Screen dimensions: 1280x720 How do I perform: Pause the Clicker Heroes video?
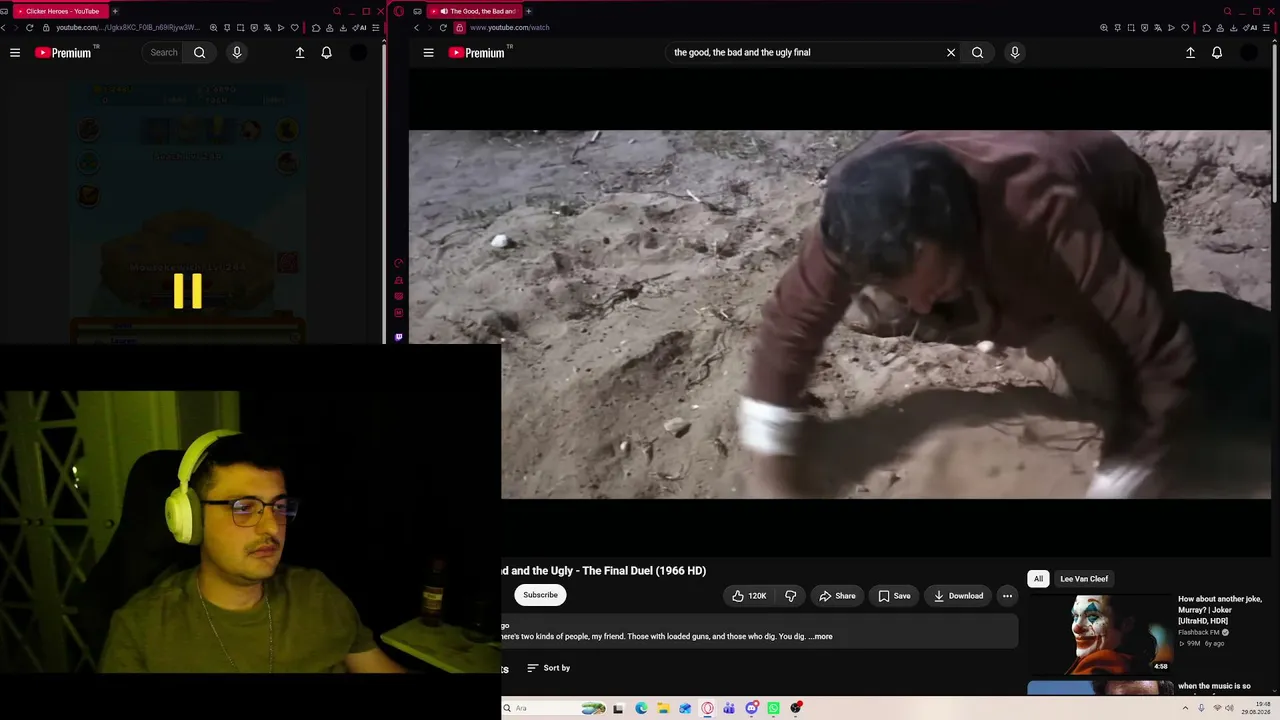click(188, 291)
